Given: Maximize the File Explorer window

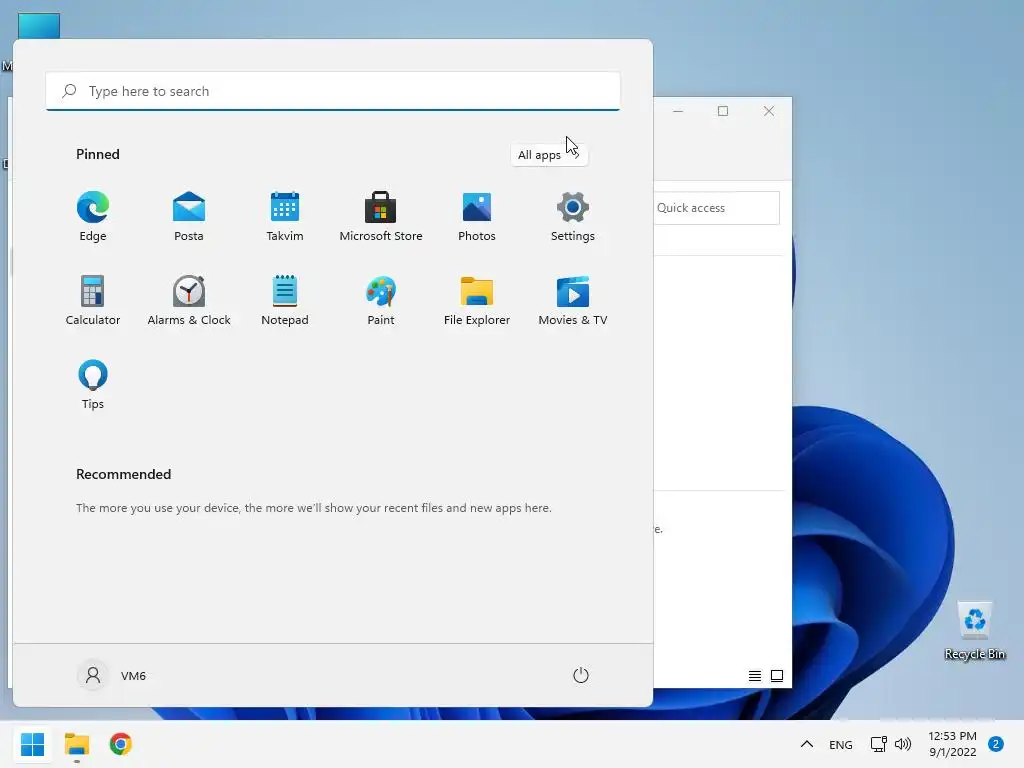Looking at the screenshot, I should (723, 111).
